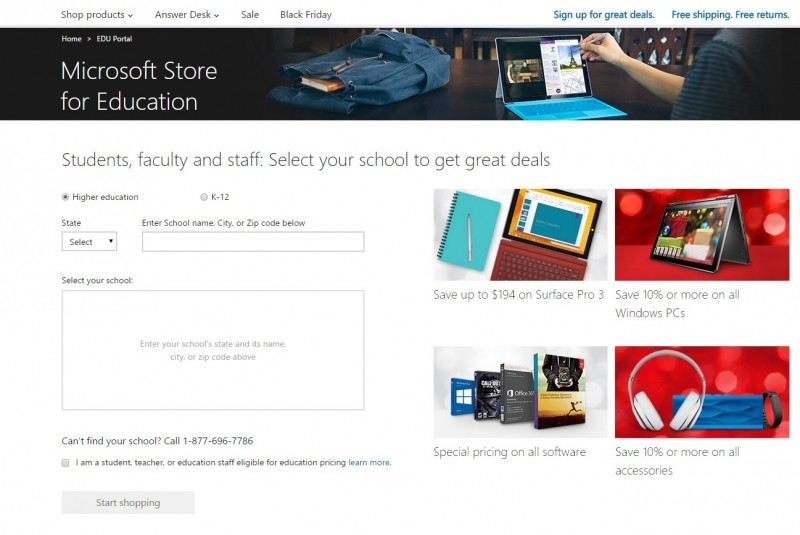Viewport: 800px width, 535px height.
Task: Click Free shipping. Free returns. link
Action: 731,15
